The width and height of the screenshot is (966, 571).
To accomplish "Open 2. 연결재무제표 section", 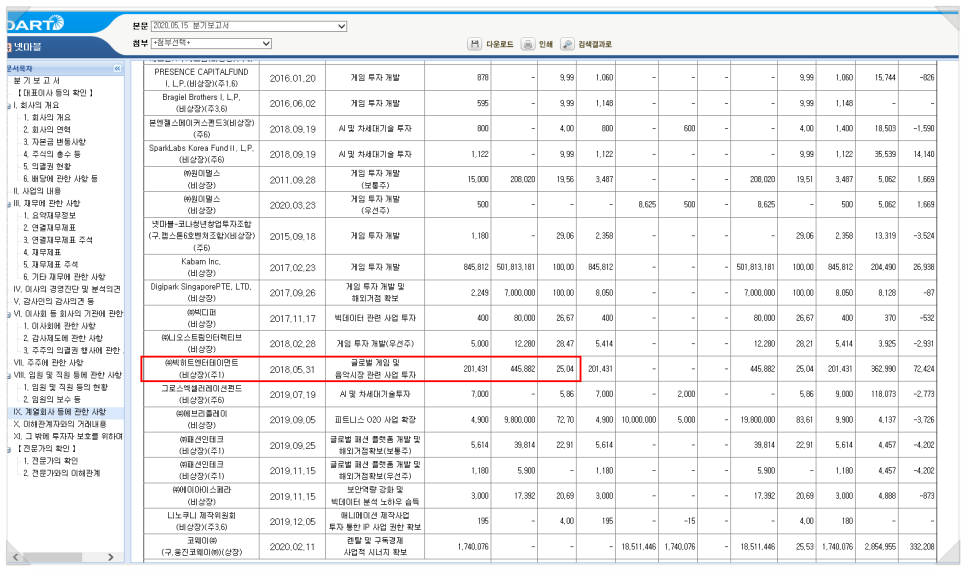I will pos(49,228).
